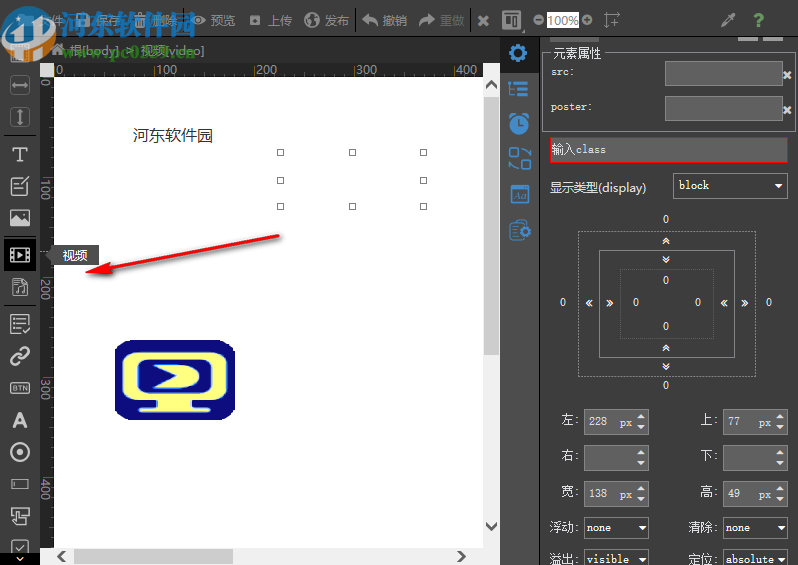Click the 预览 preview button

[214, 20]
